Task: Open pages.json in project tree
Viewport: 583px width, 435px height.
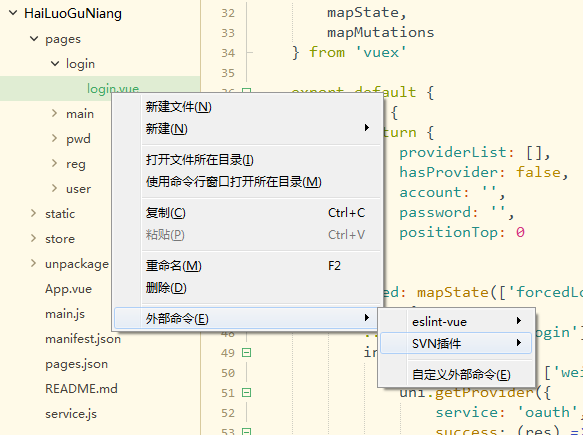Action: coord(77,364)
